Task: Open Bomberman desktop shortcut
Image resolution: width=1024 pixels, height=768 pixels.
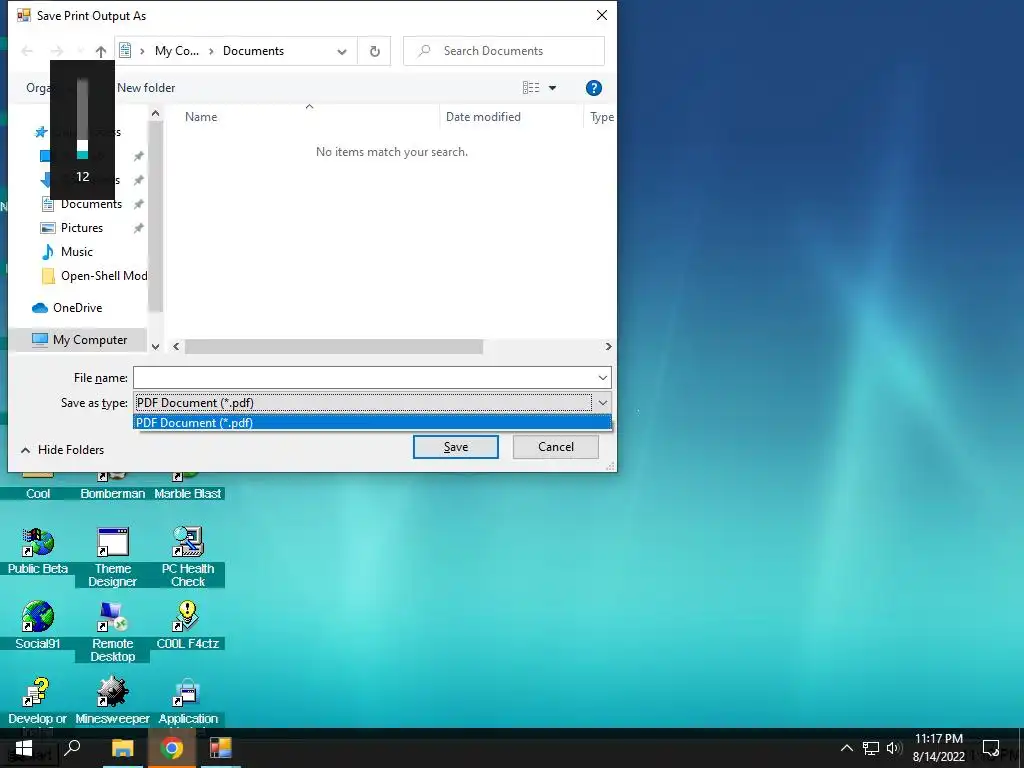Action: (x=112, y=487)
